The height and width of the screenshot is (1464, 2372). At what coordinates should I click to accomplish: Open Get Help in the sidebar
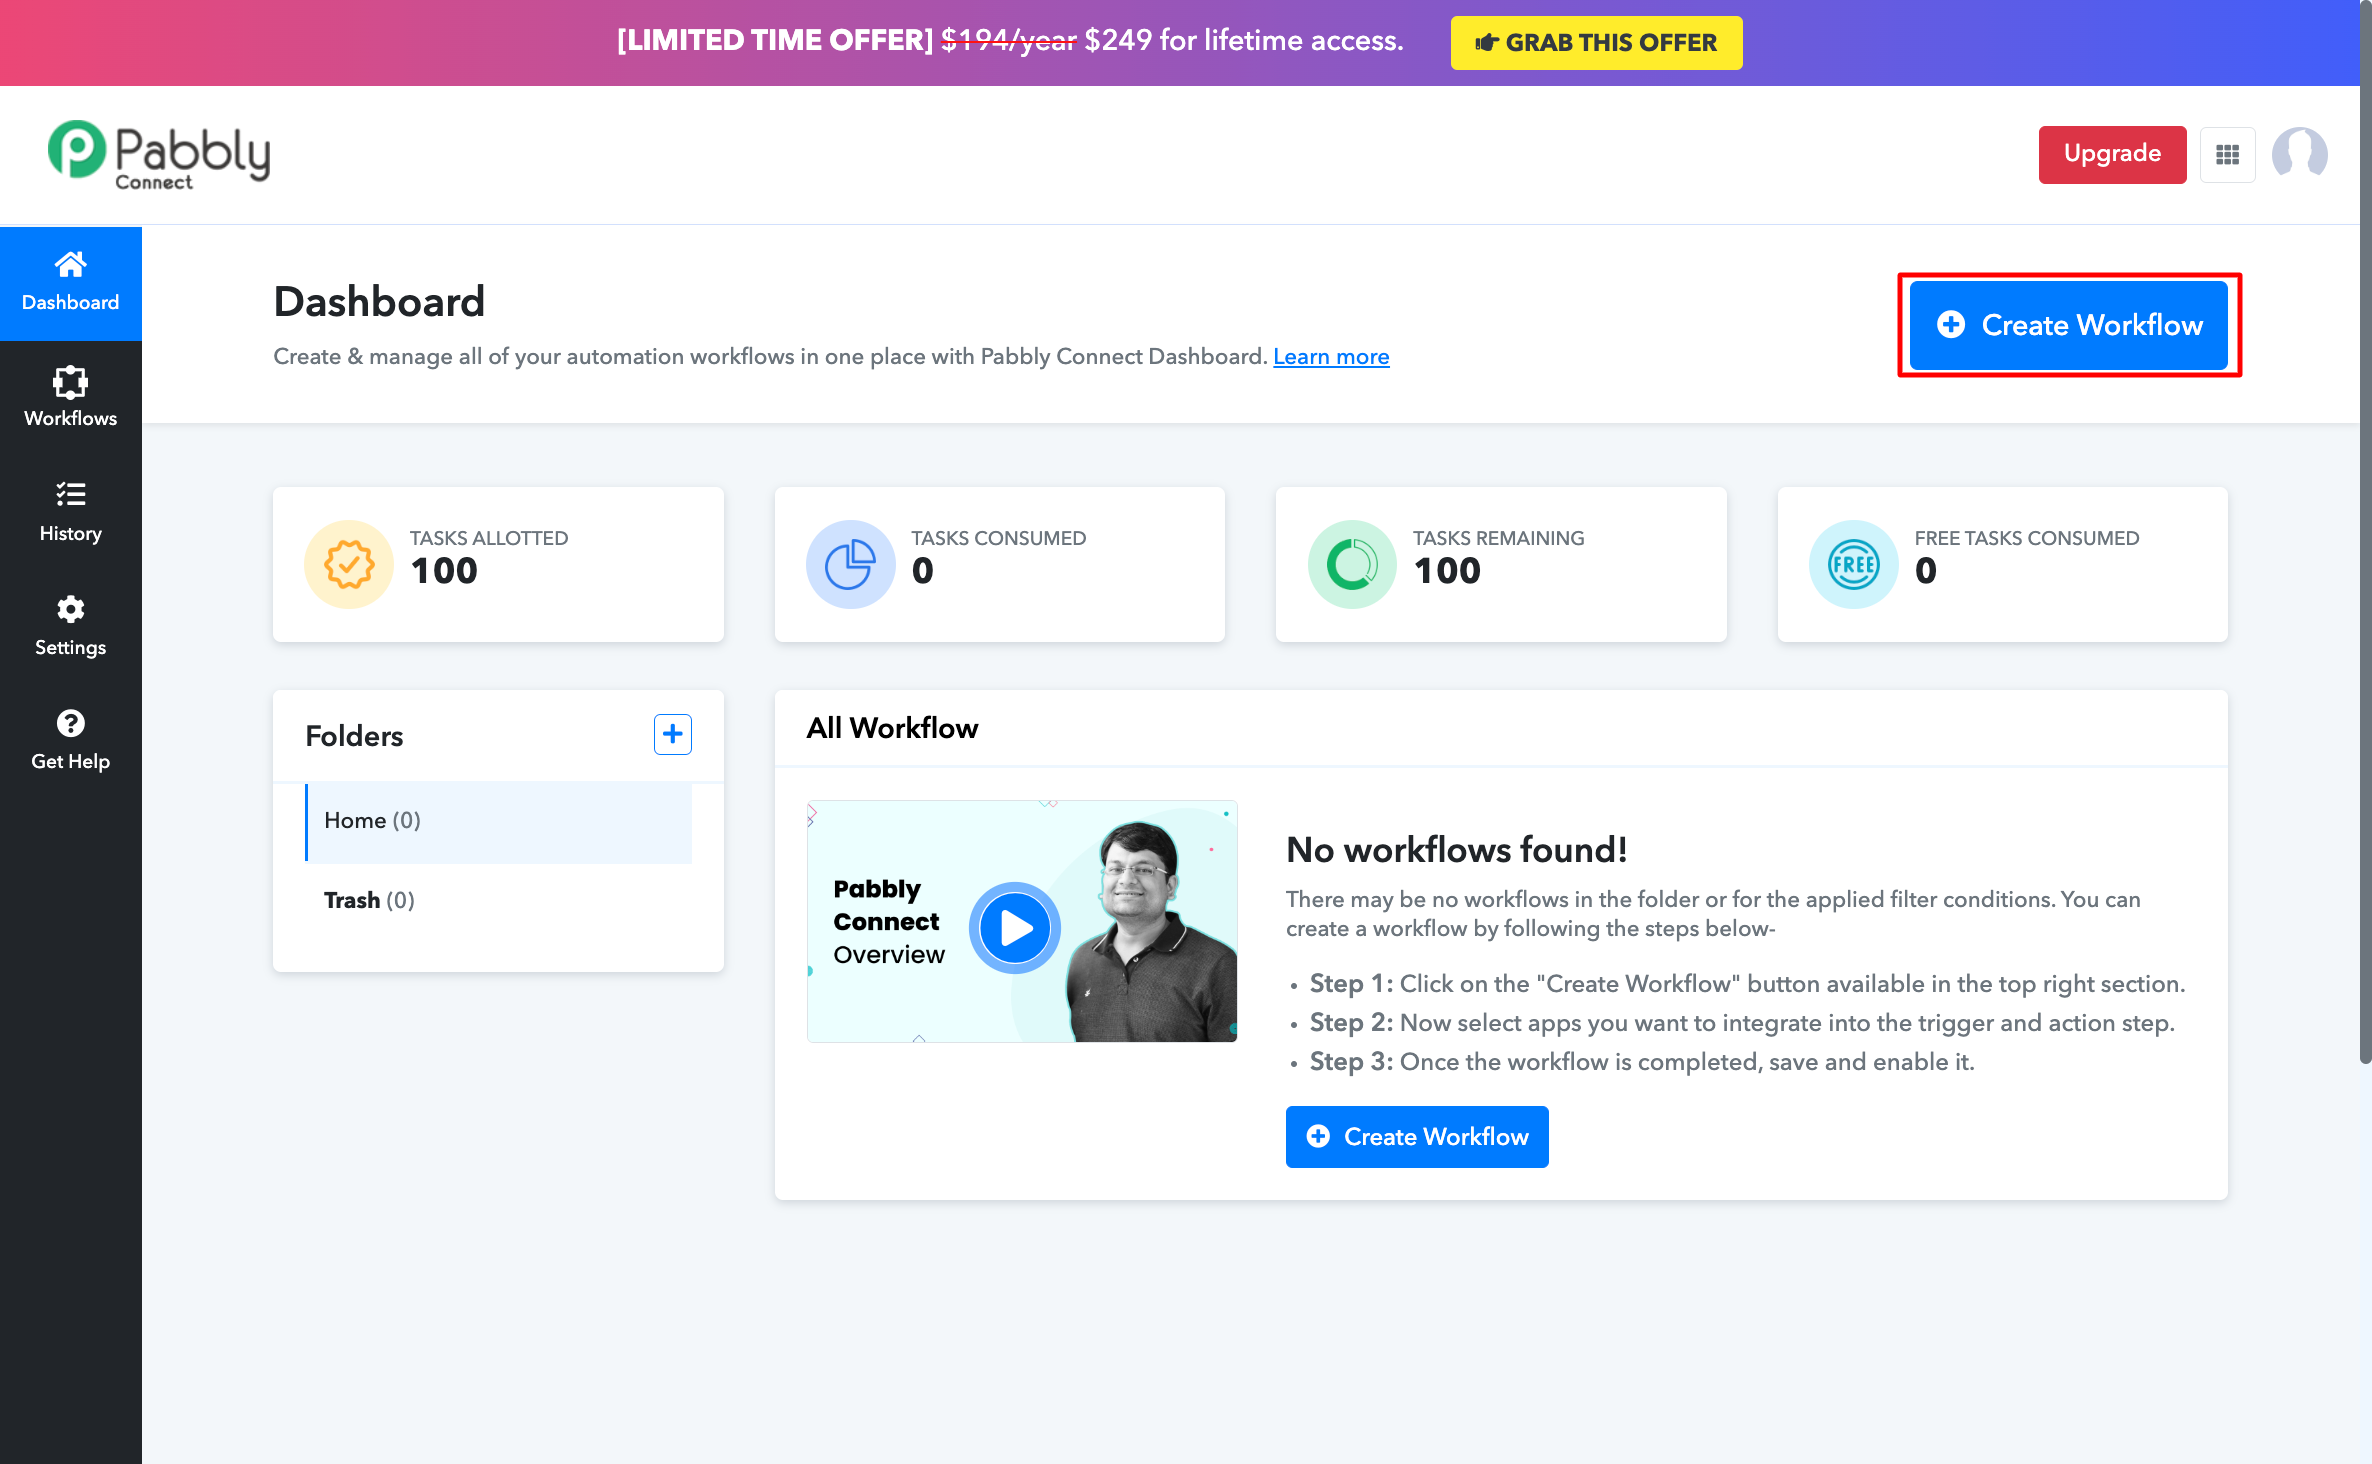click(70, 740)
